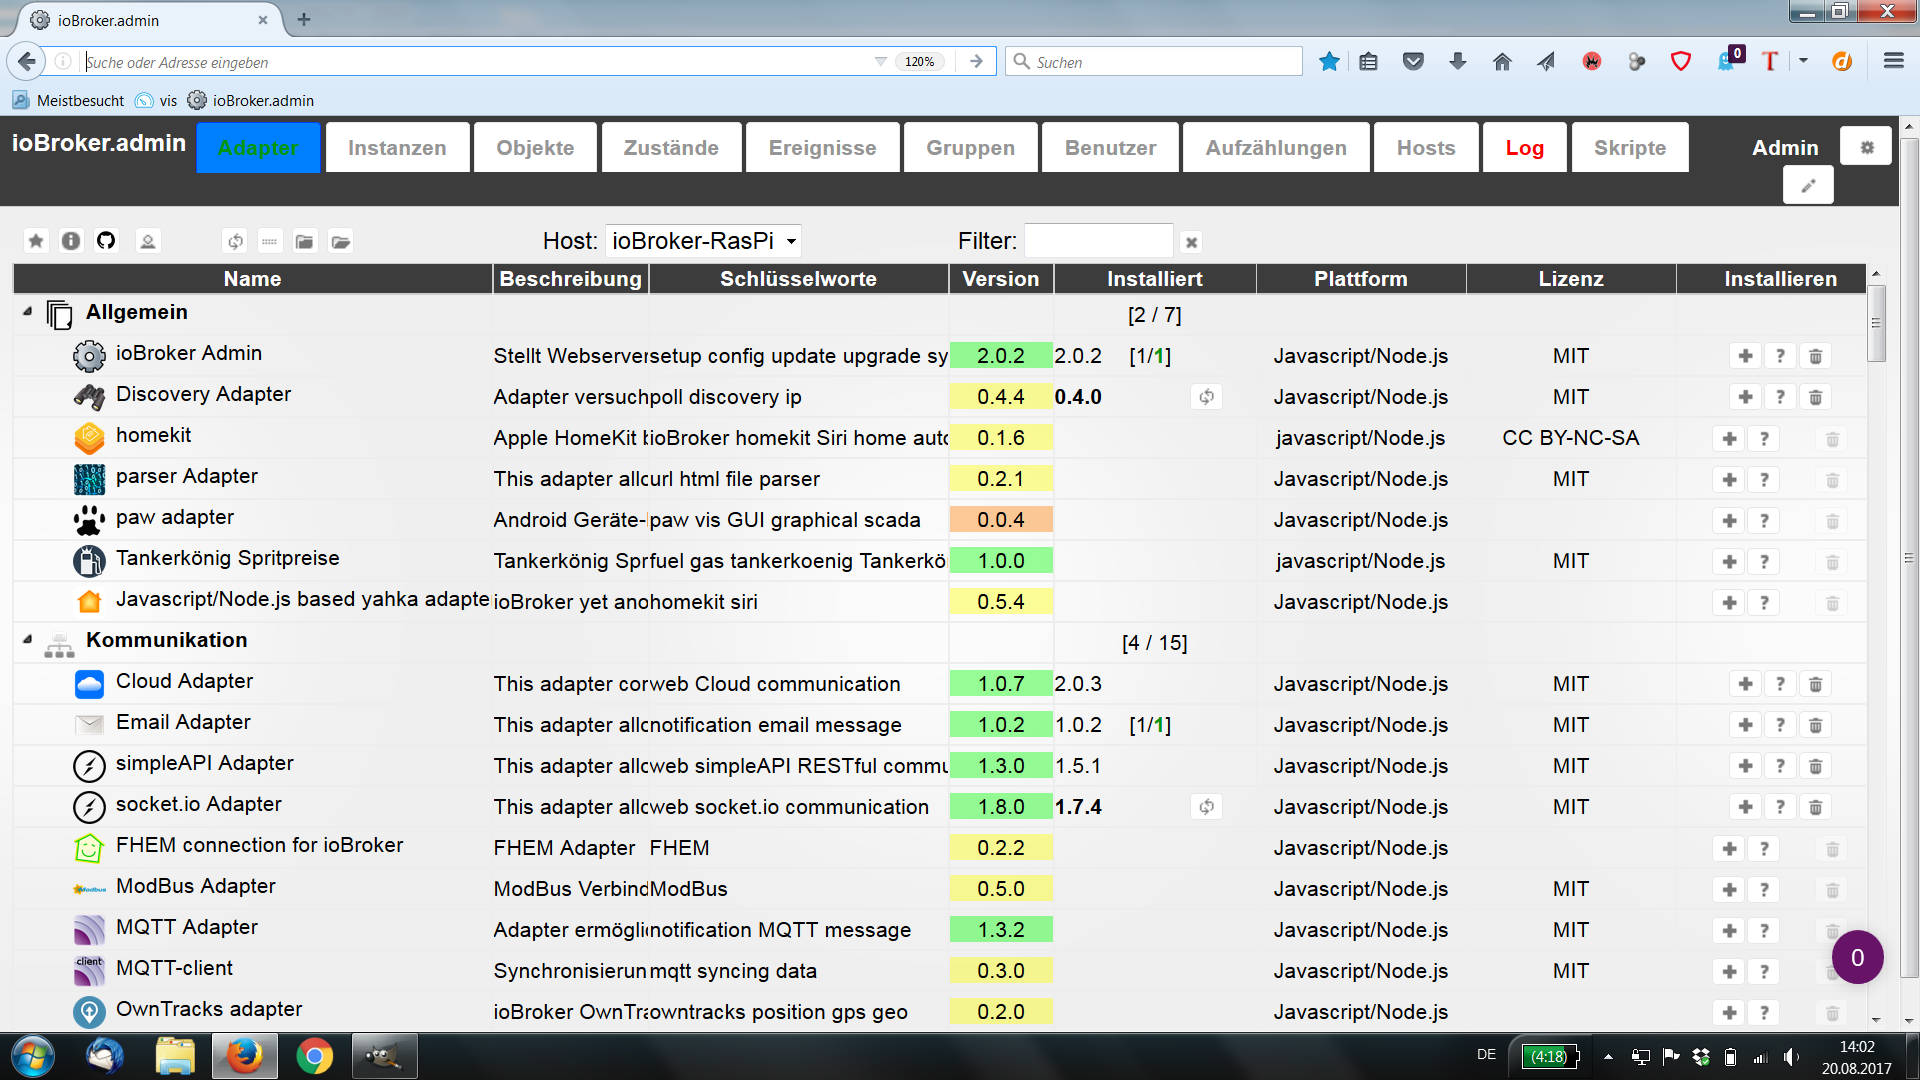Open Windows Start button
Viewport: 1920px width, 1080px height.
32,1056
